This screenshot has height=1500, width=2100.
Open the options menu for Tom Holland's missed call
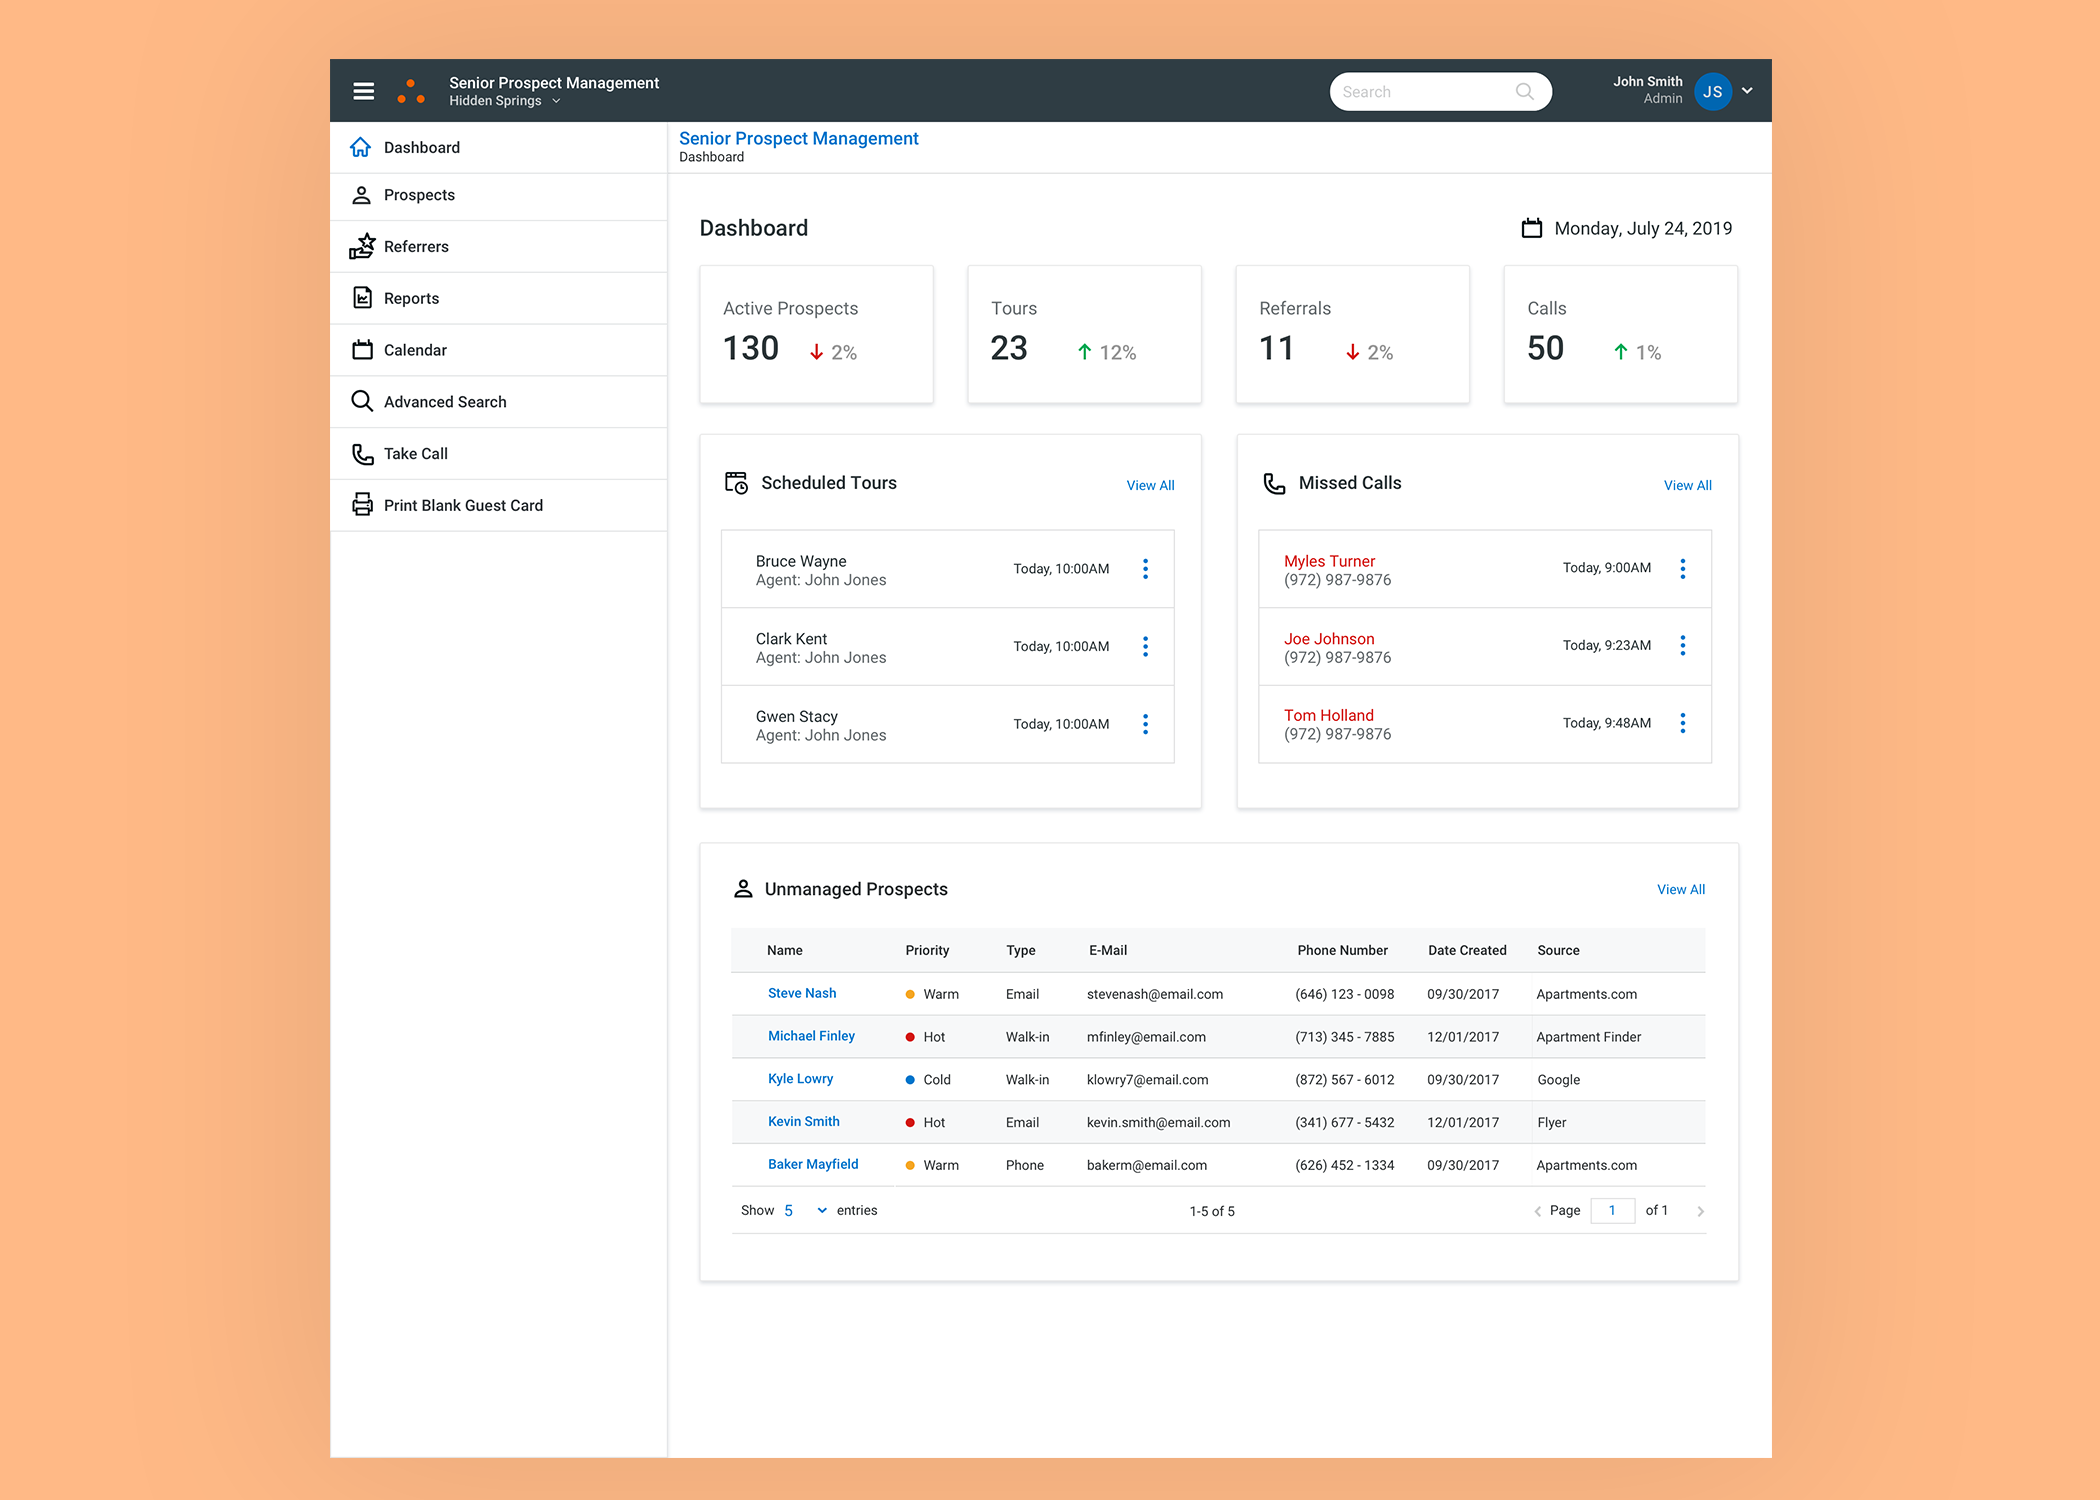click(x=1682, y=723)
